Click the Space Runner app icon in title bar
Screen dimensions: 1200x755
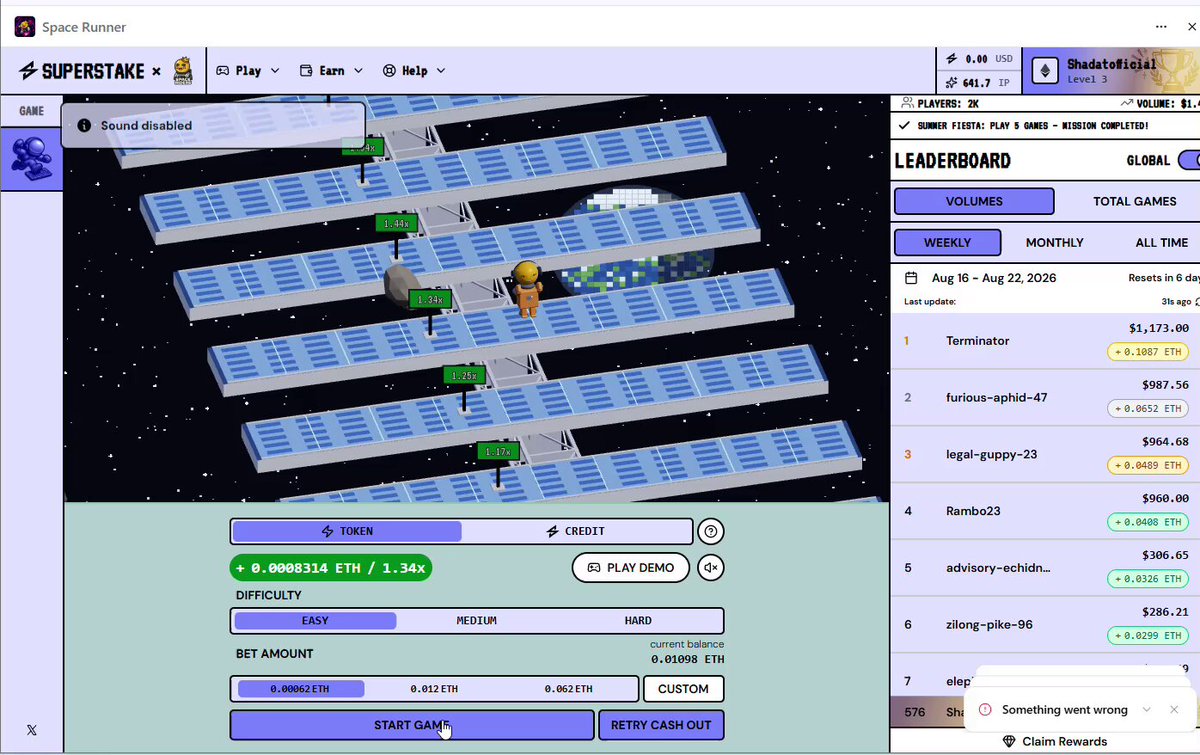pyautogui.click(x=25, y=27)
